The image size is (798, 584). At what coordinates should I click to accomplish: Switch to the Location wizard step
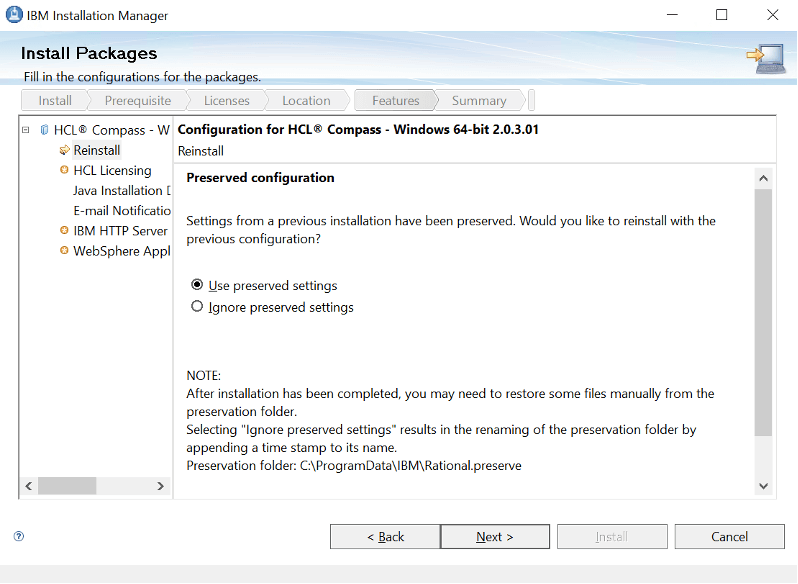[x=306, y=100]
